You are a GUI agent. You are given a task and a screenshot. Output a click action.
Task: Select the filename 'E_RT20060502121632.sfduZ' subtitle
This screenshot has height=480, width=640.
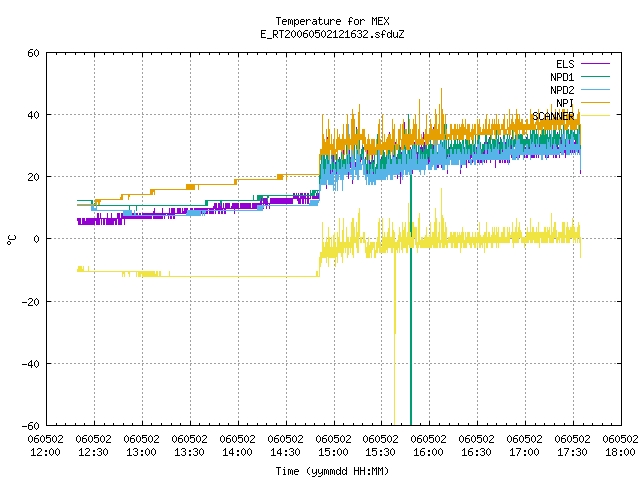point(332,34)
